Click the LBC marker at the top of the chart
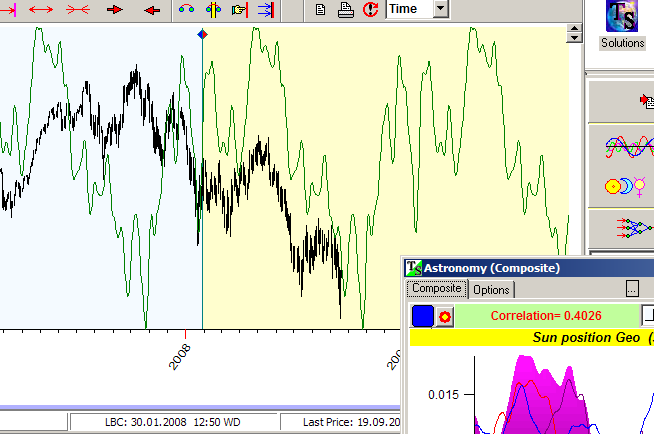The width and height of the screenshot is (654, 434). (x=203, y=35)
